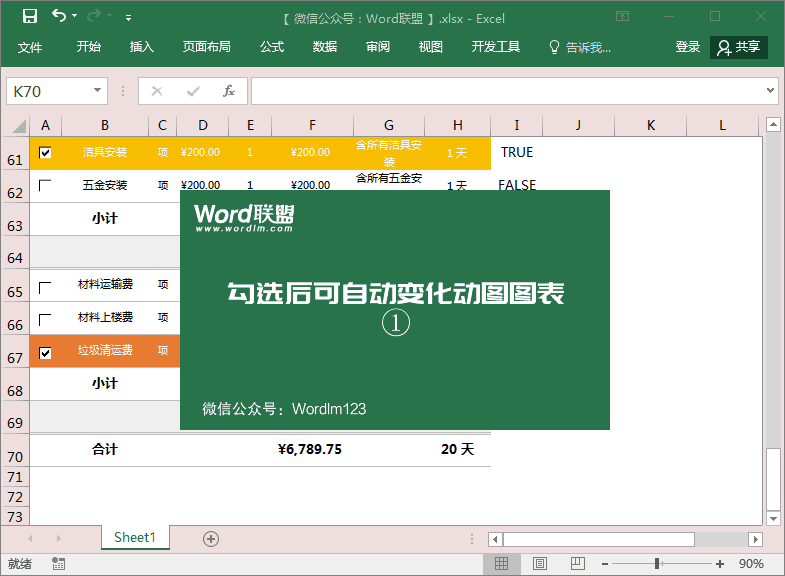Viewport: 785px width, 576px height.
Task: Click vertical scrollbar up arrow
Action: [773, 124]
